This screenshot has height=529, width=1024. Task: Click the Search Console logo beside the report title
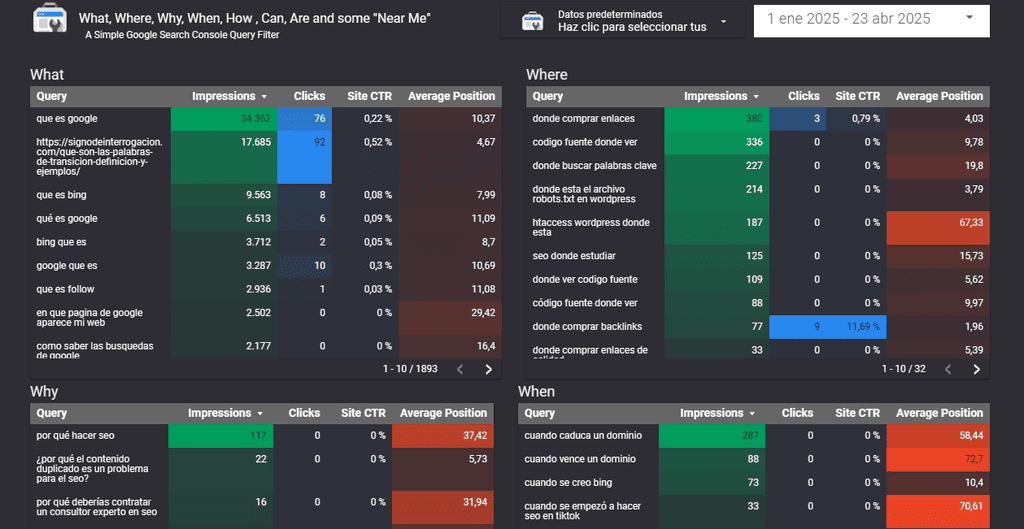pos(50,18)
